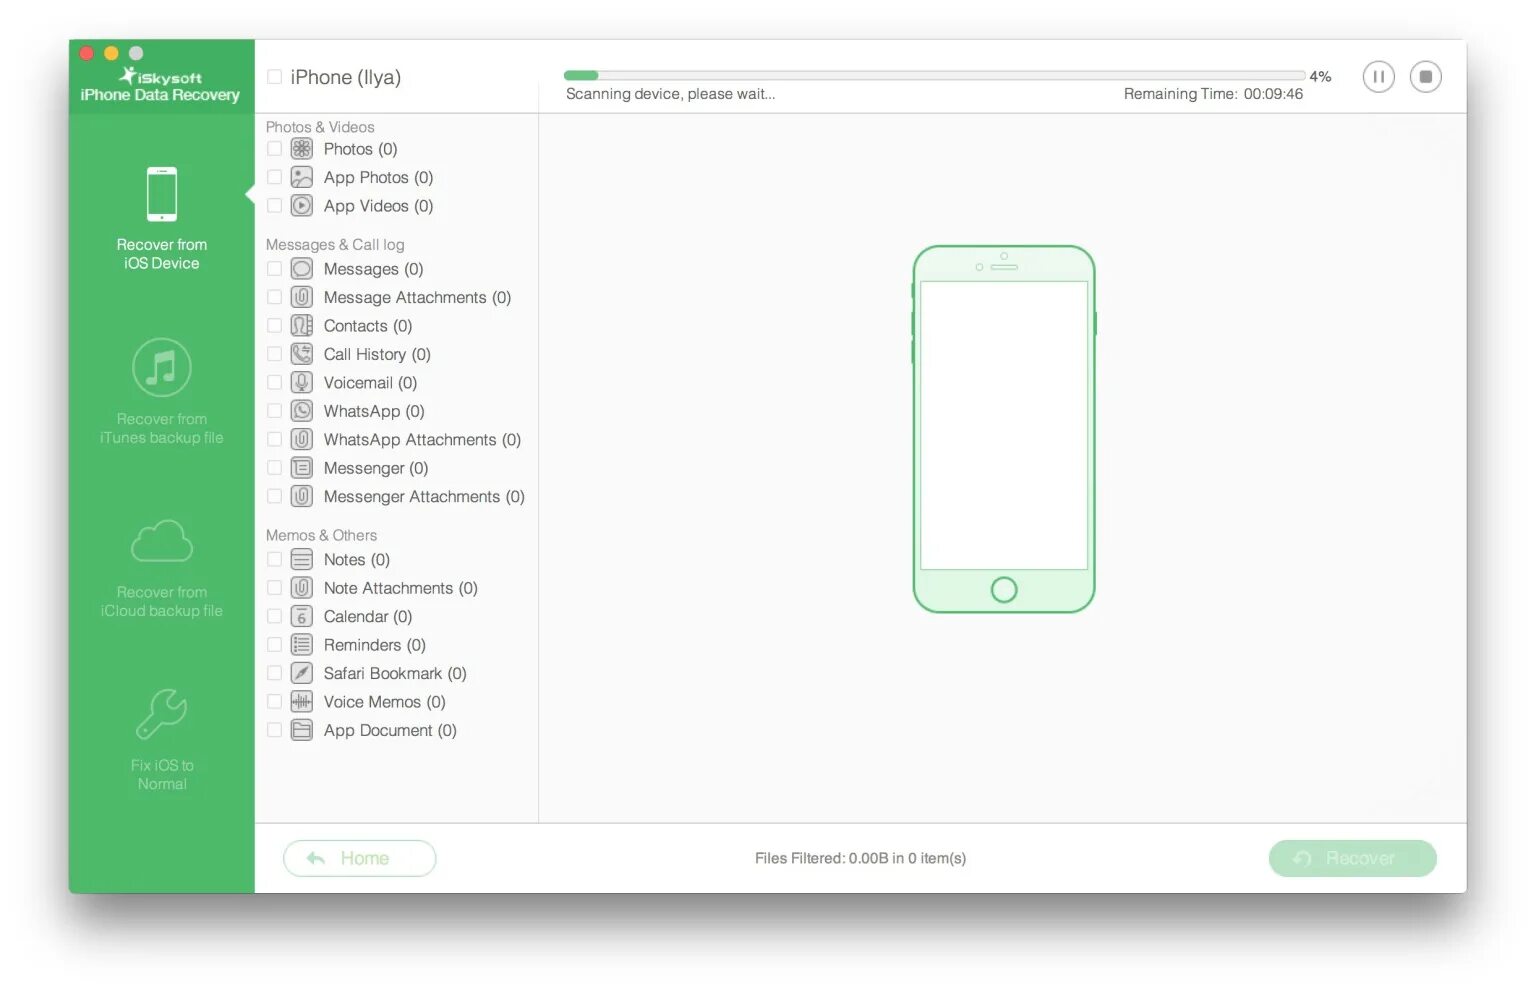This screenshot has height=992, width=1536.
Task: Click the WhatsApp Attachments paperclip icon
Action: (x=302, y=440)
